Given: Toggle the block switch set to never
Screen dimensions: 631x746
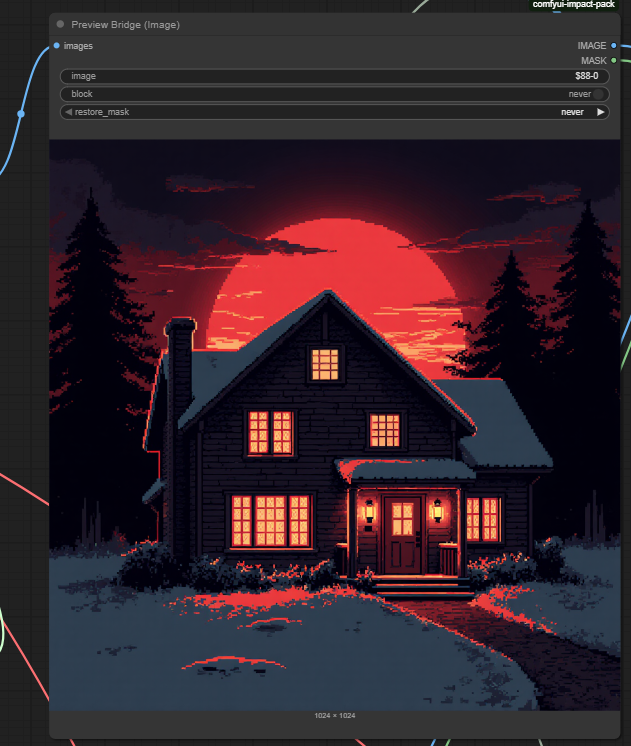Looking at the screenshot, I should 599,94.
